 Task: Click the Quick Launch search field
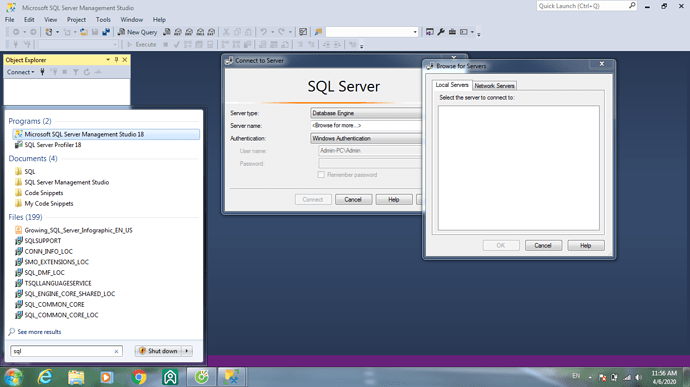583,6
